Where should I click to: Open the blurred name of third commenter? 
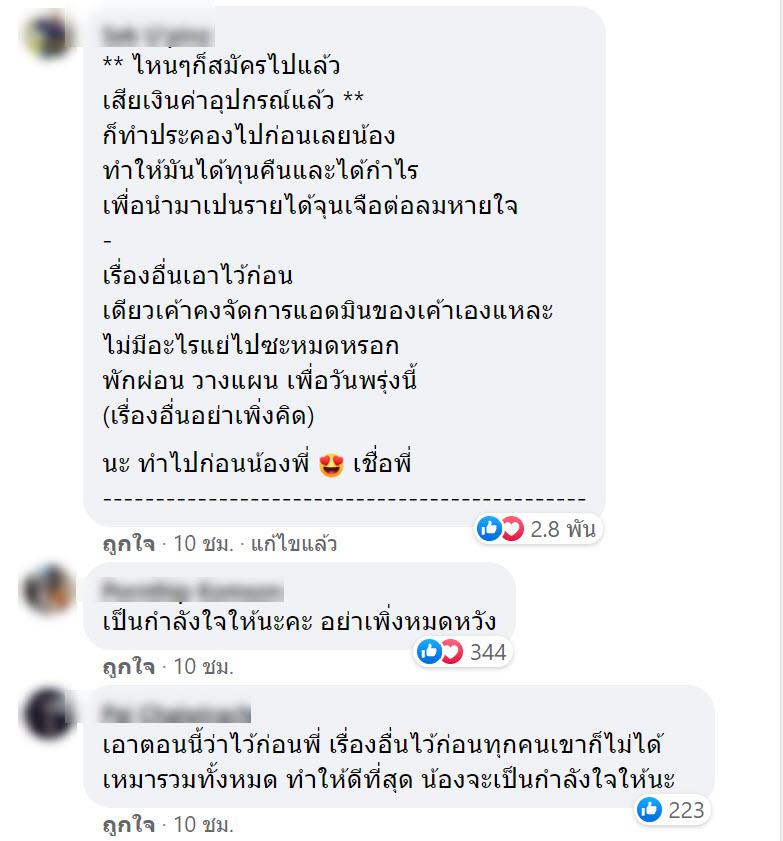click(x=176, y=713)
